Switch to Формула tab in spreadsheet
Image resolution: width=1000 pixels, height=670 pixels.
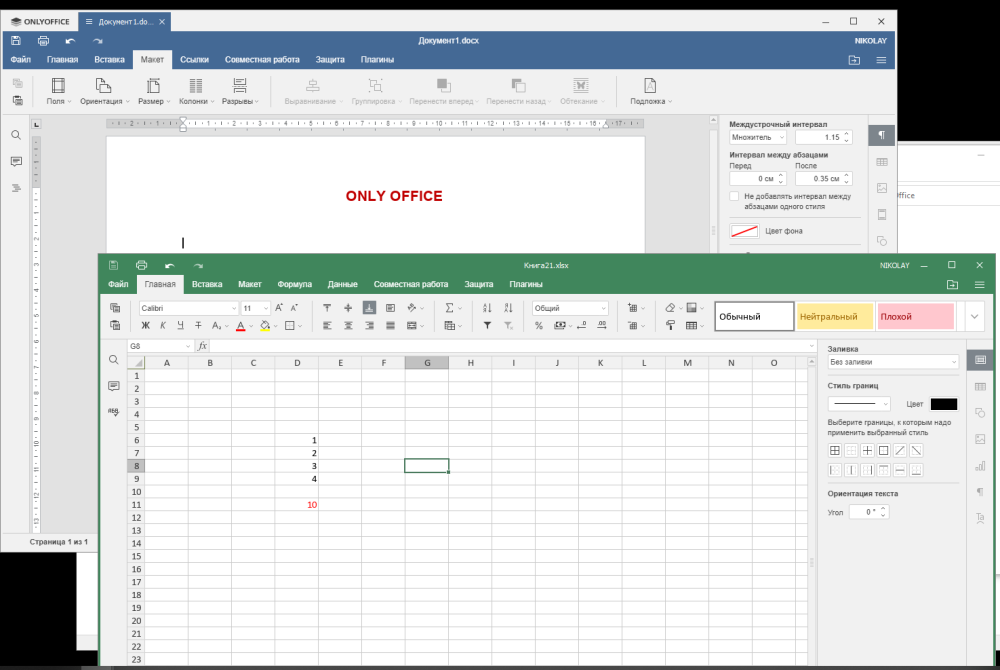[295, 284]
